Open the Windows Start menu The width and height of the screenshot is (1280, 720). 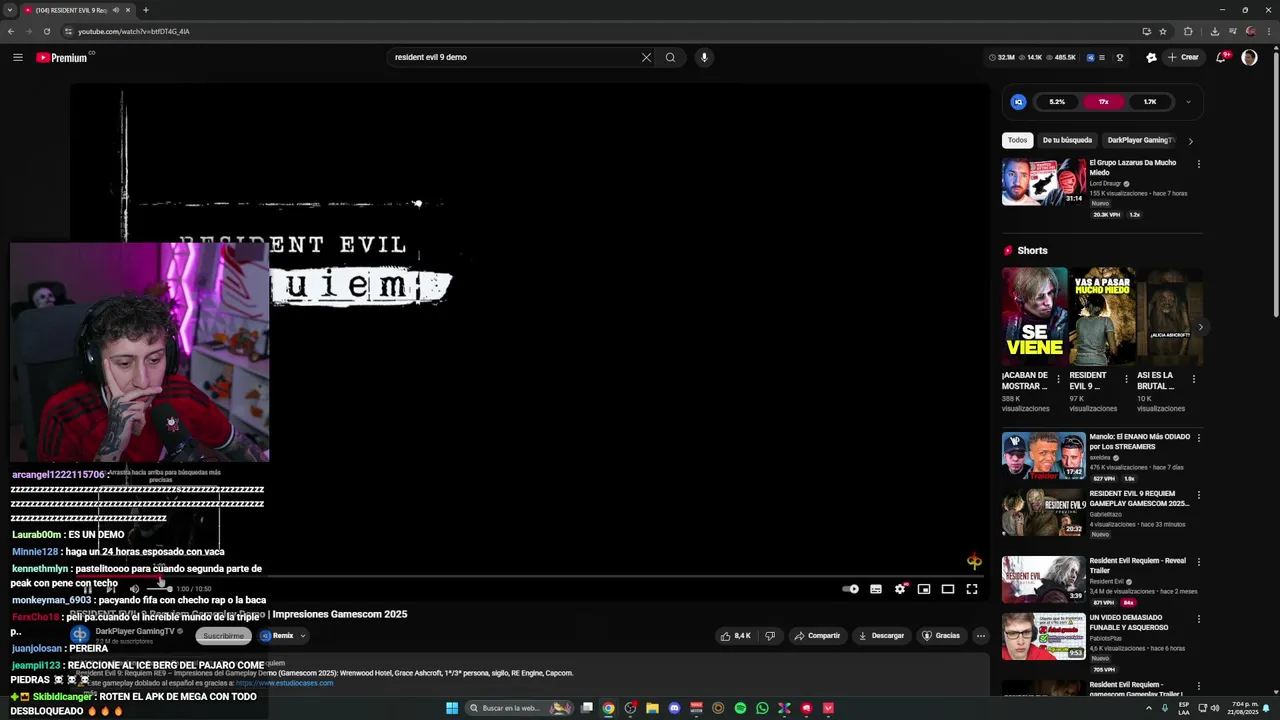[452, 708]
